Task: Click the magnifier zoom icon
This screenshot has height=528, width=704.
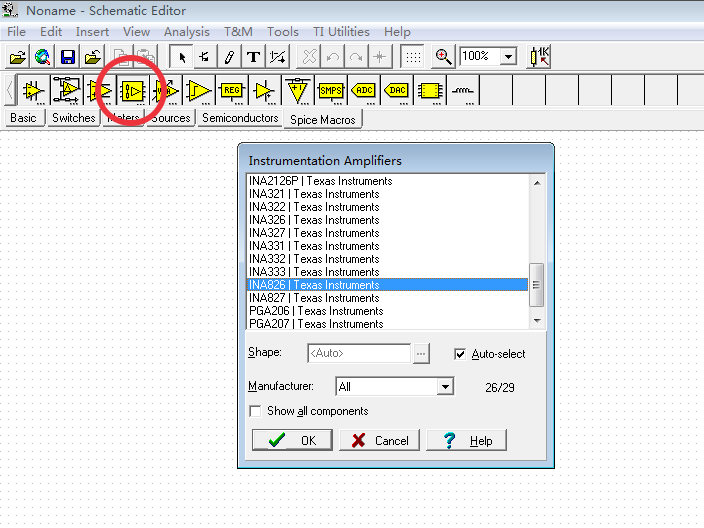Action: pyautogui.click(x=443, y=57)
